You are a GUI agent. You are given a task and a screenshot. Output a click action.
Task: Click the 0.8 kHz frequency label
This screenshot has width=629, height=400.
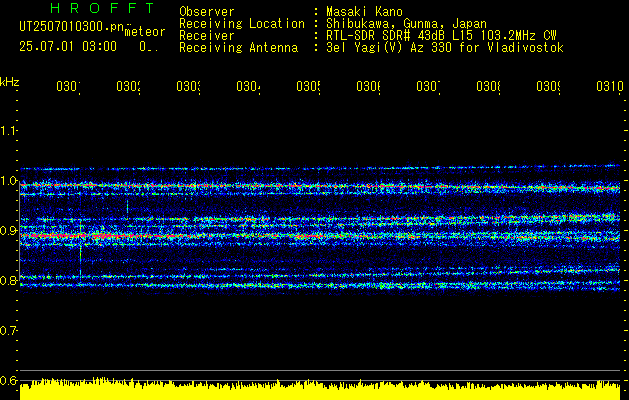(x=8, y=280)
